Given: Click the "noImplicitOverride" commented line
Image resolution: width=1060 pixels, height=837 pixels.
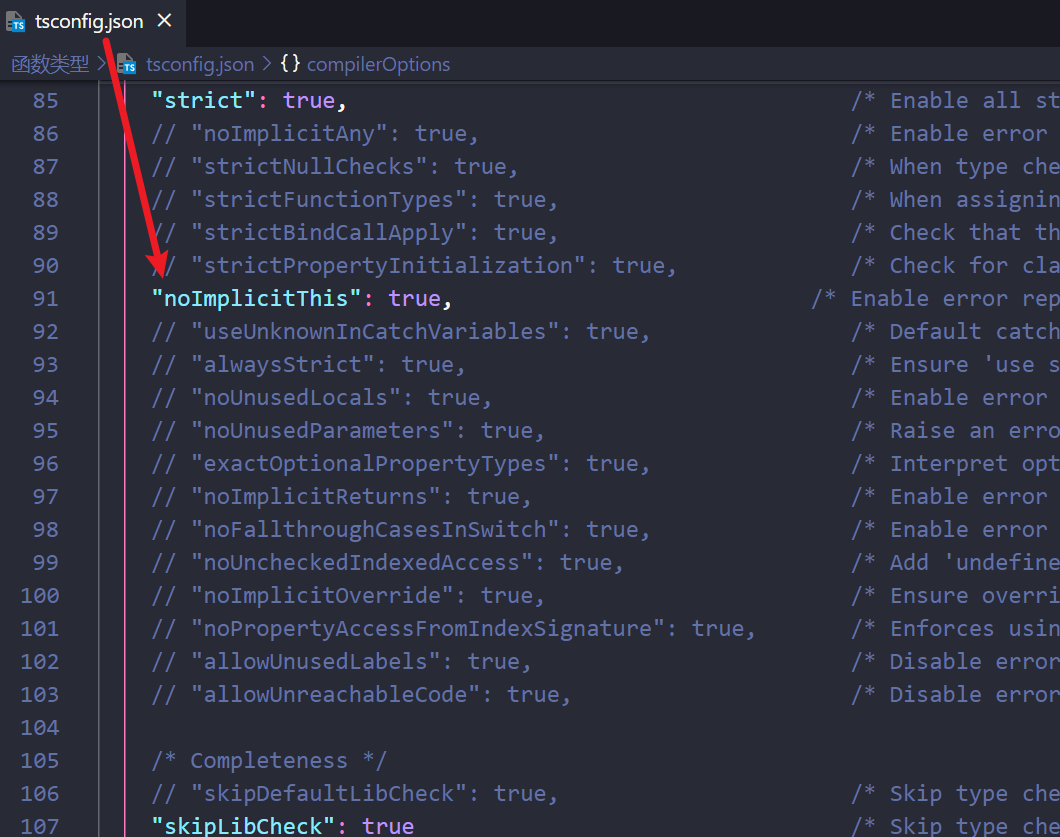Looking at the screenshot, I should coord(347,596).
